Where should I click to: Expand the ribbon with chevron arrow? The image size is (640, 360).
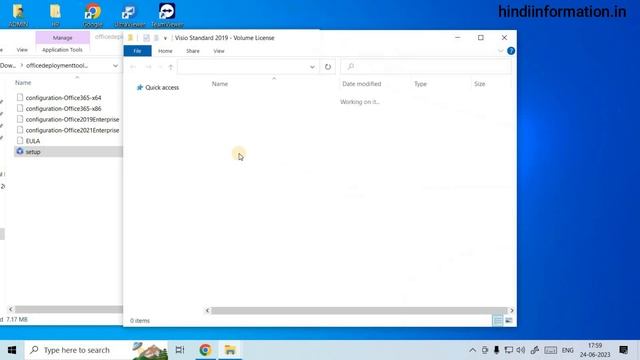click(500, 51)
